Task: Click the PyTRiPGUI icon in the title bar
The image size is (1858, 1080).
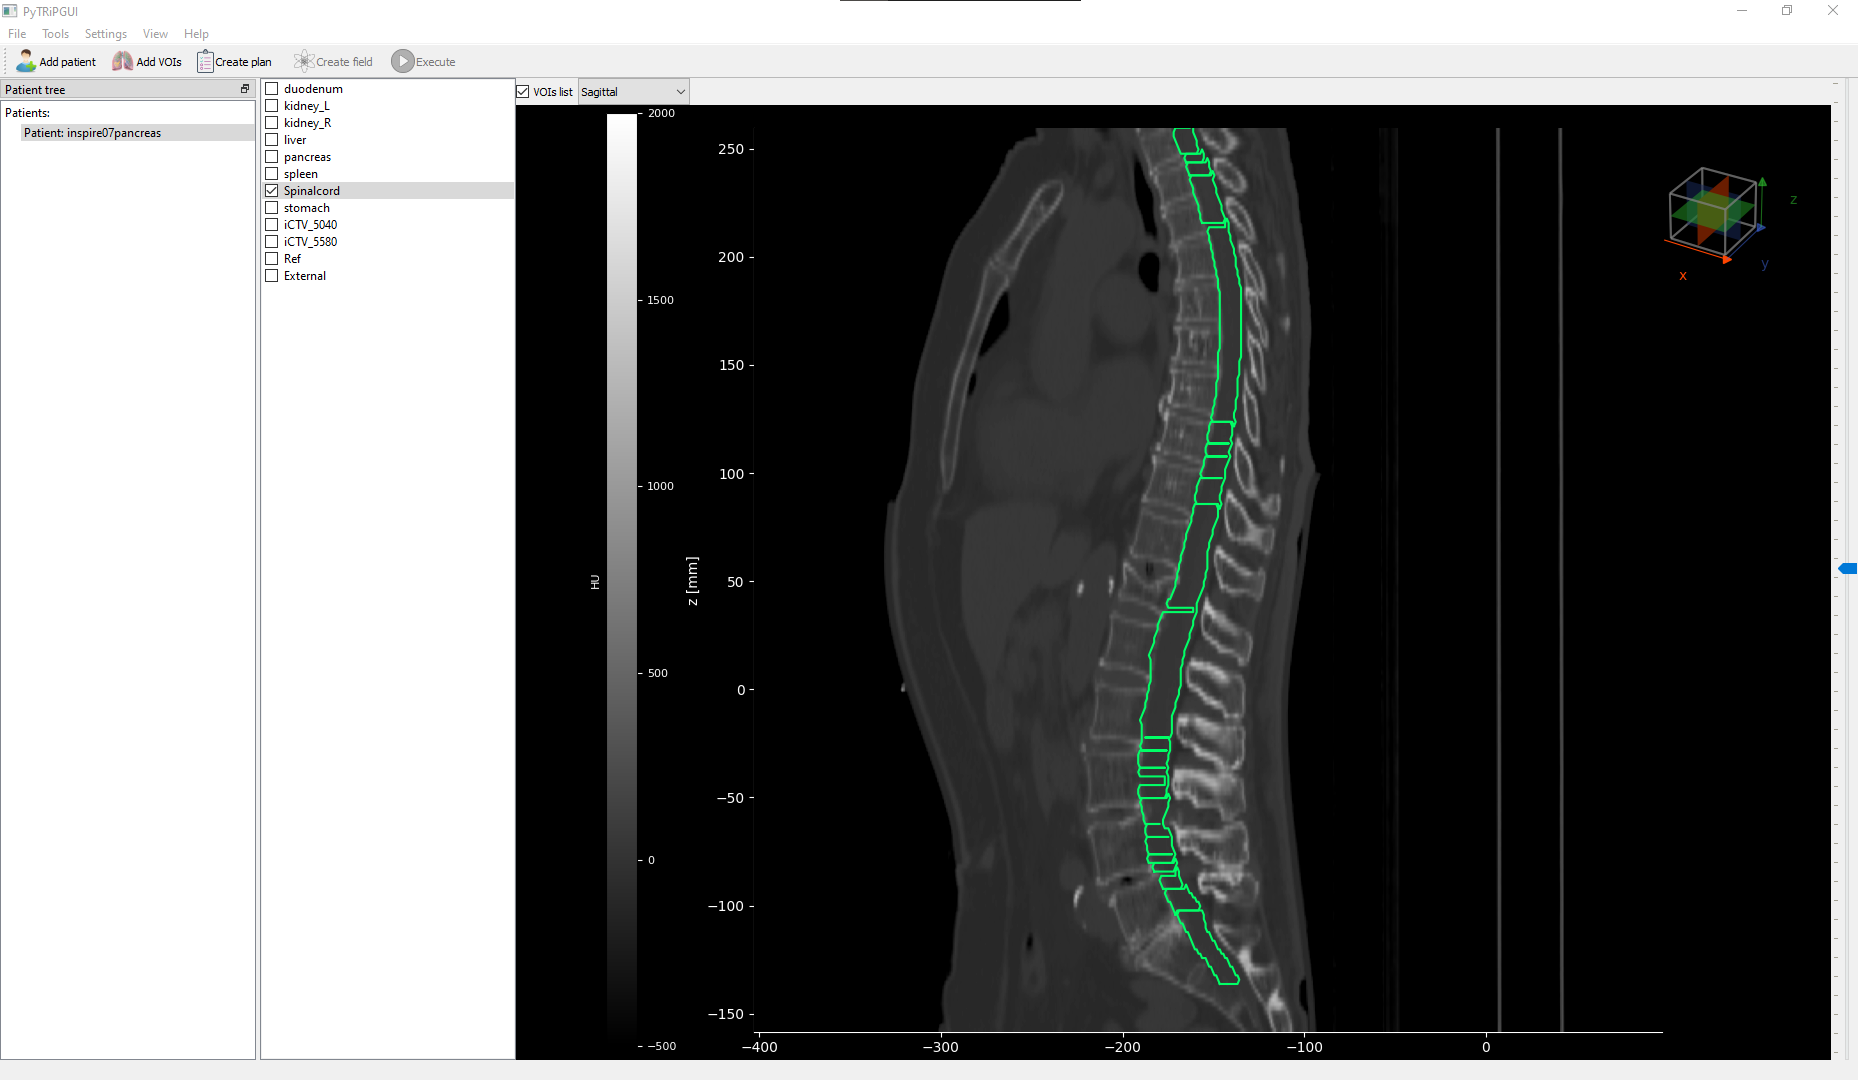Action: pos(11,11)
